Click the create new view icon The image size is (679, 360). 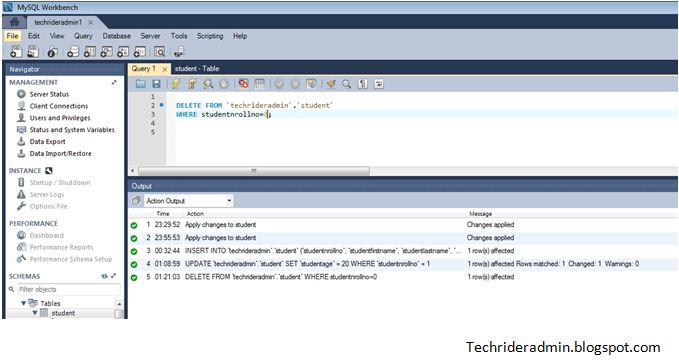click(x=107, y=52)
